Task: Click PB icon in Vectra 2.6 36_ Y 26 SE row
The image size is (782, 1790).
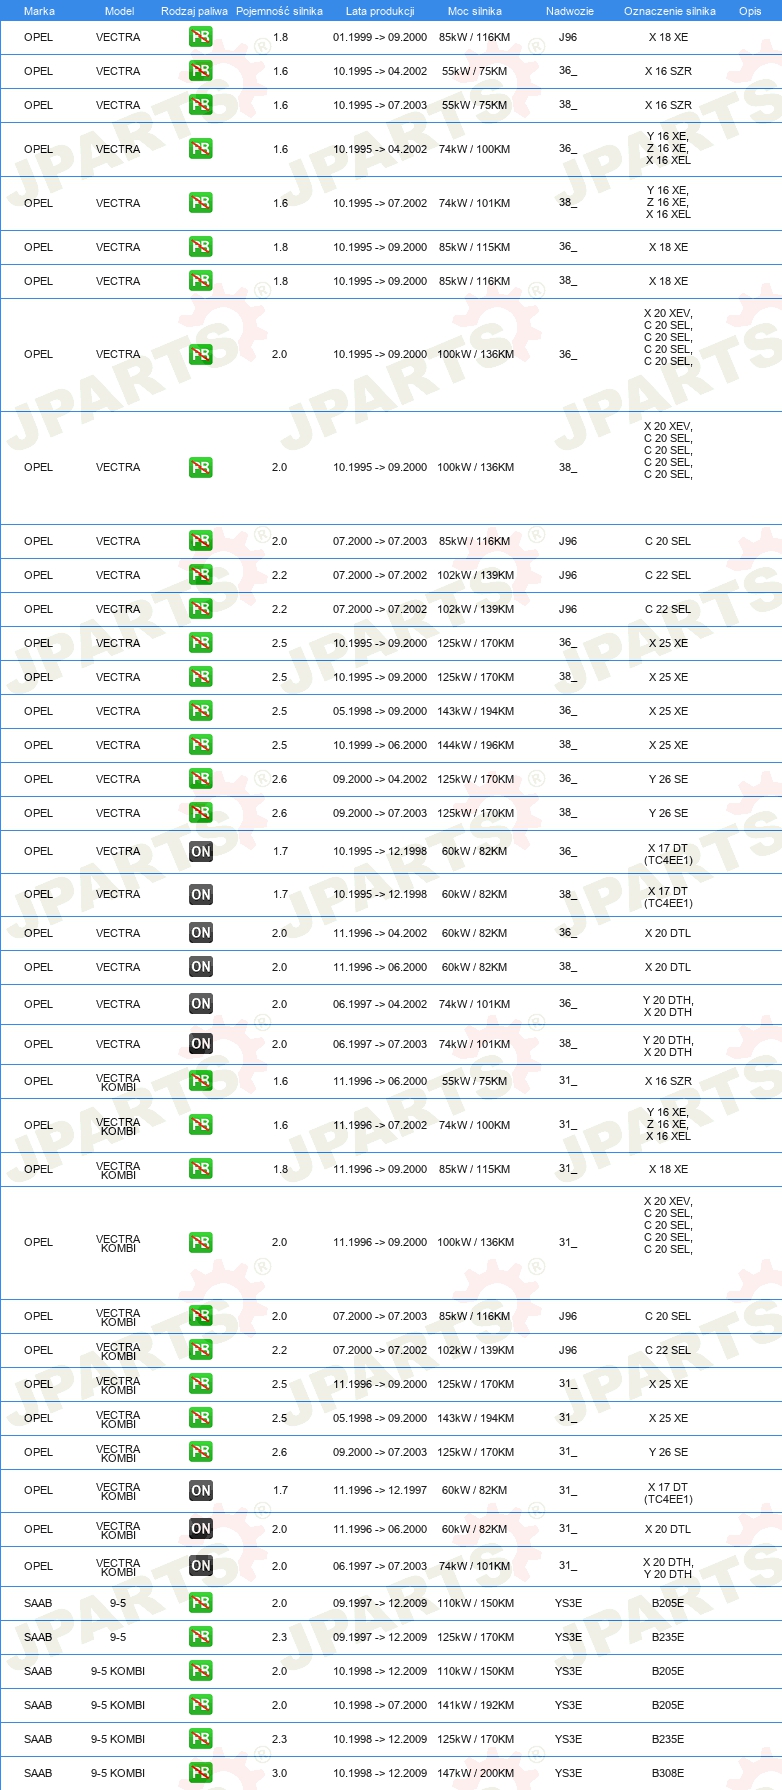Action: tap(201, 779)
